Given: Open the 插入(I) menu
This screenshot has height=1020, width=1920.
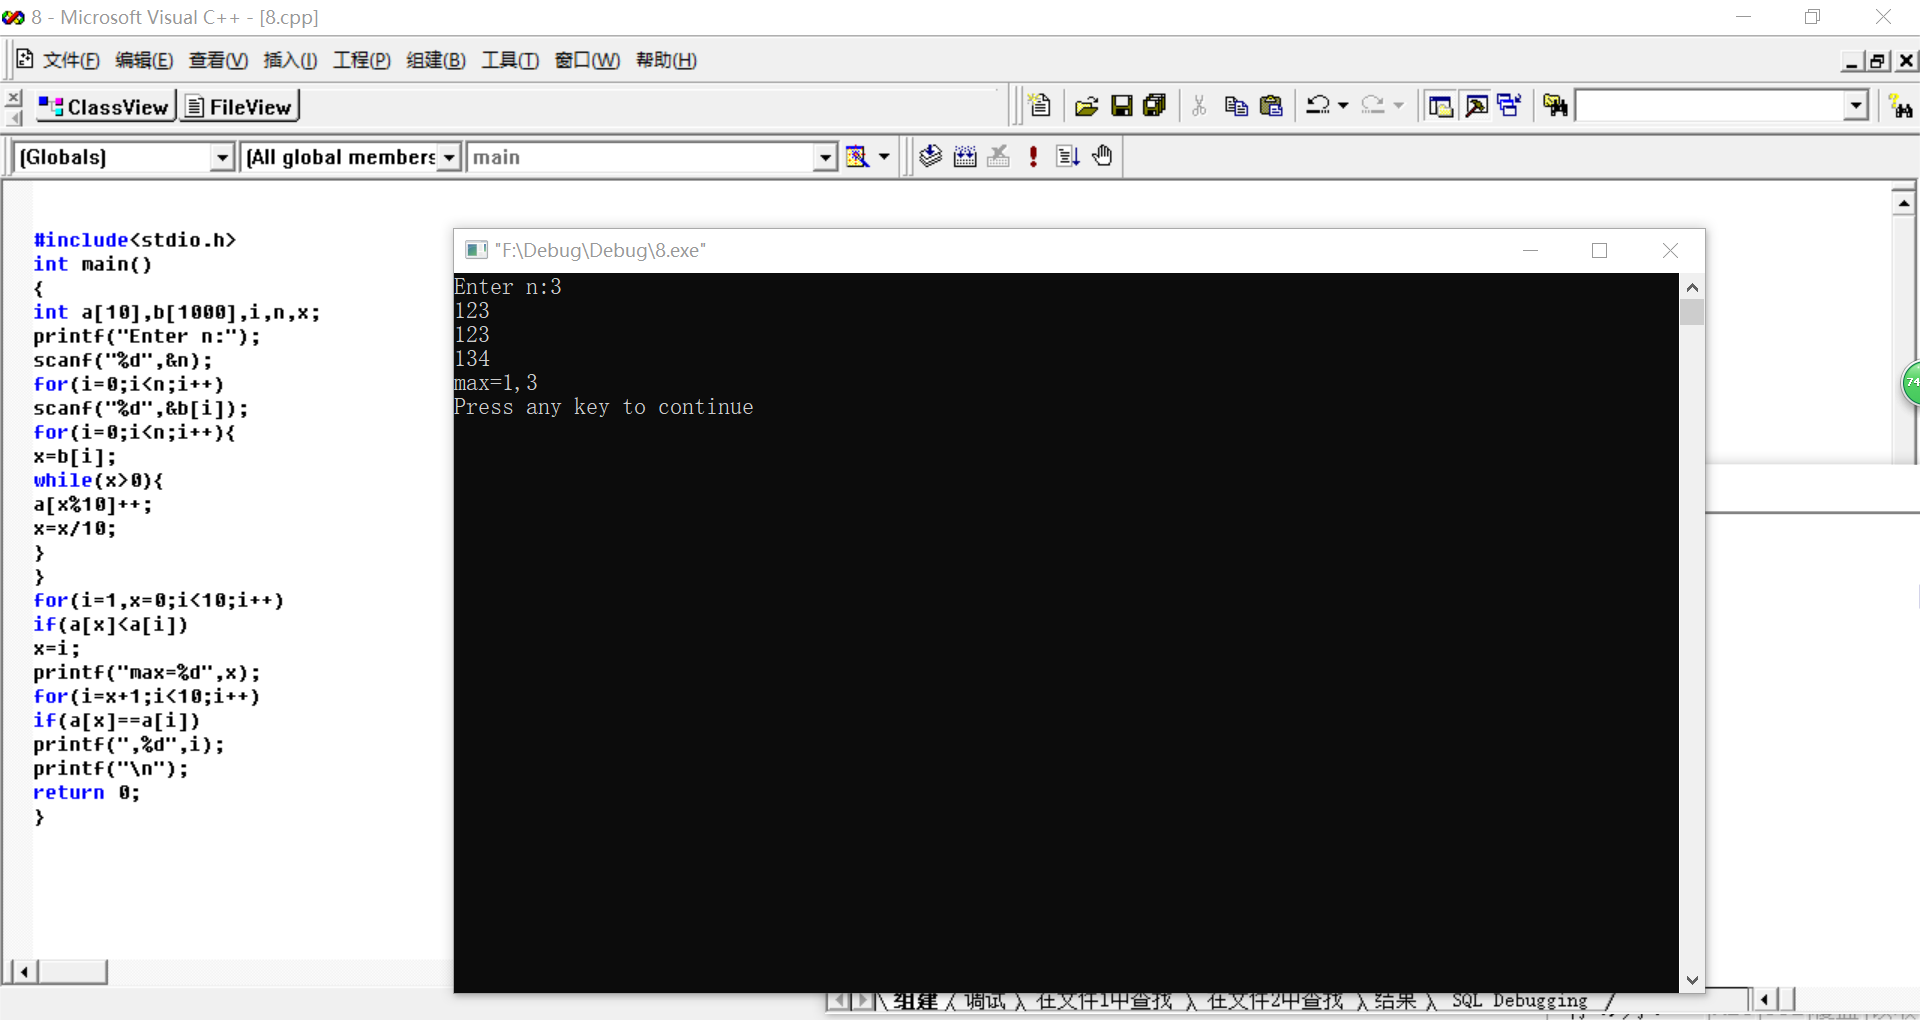Looking at the screenshot, I should pyautogui.click(x=290, y=60).
